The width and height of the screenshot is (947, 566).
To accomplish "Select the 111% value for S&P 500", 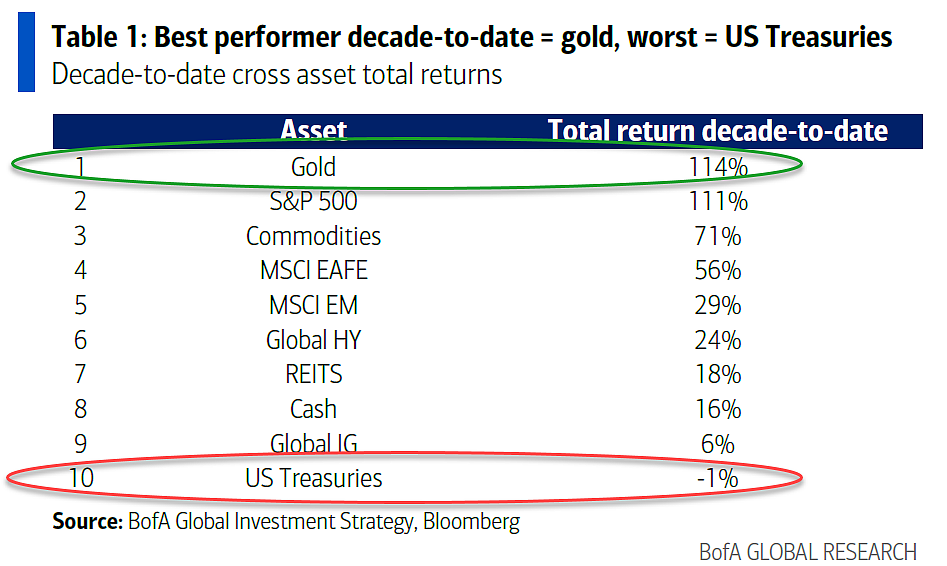I will pos(717,201).
